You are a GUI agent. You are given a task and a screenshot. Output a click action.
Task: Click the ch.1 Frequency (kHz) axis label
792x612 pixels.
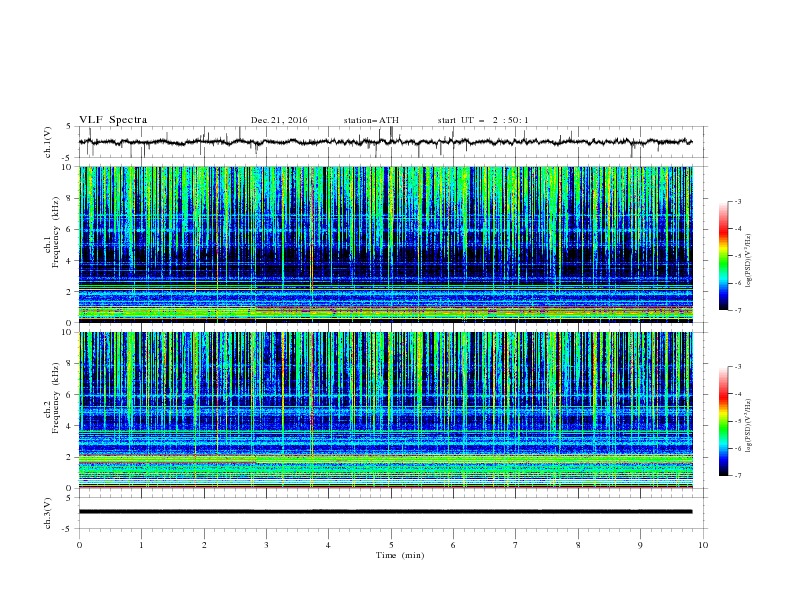[52, 244]
